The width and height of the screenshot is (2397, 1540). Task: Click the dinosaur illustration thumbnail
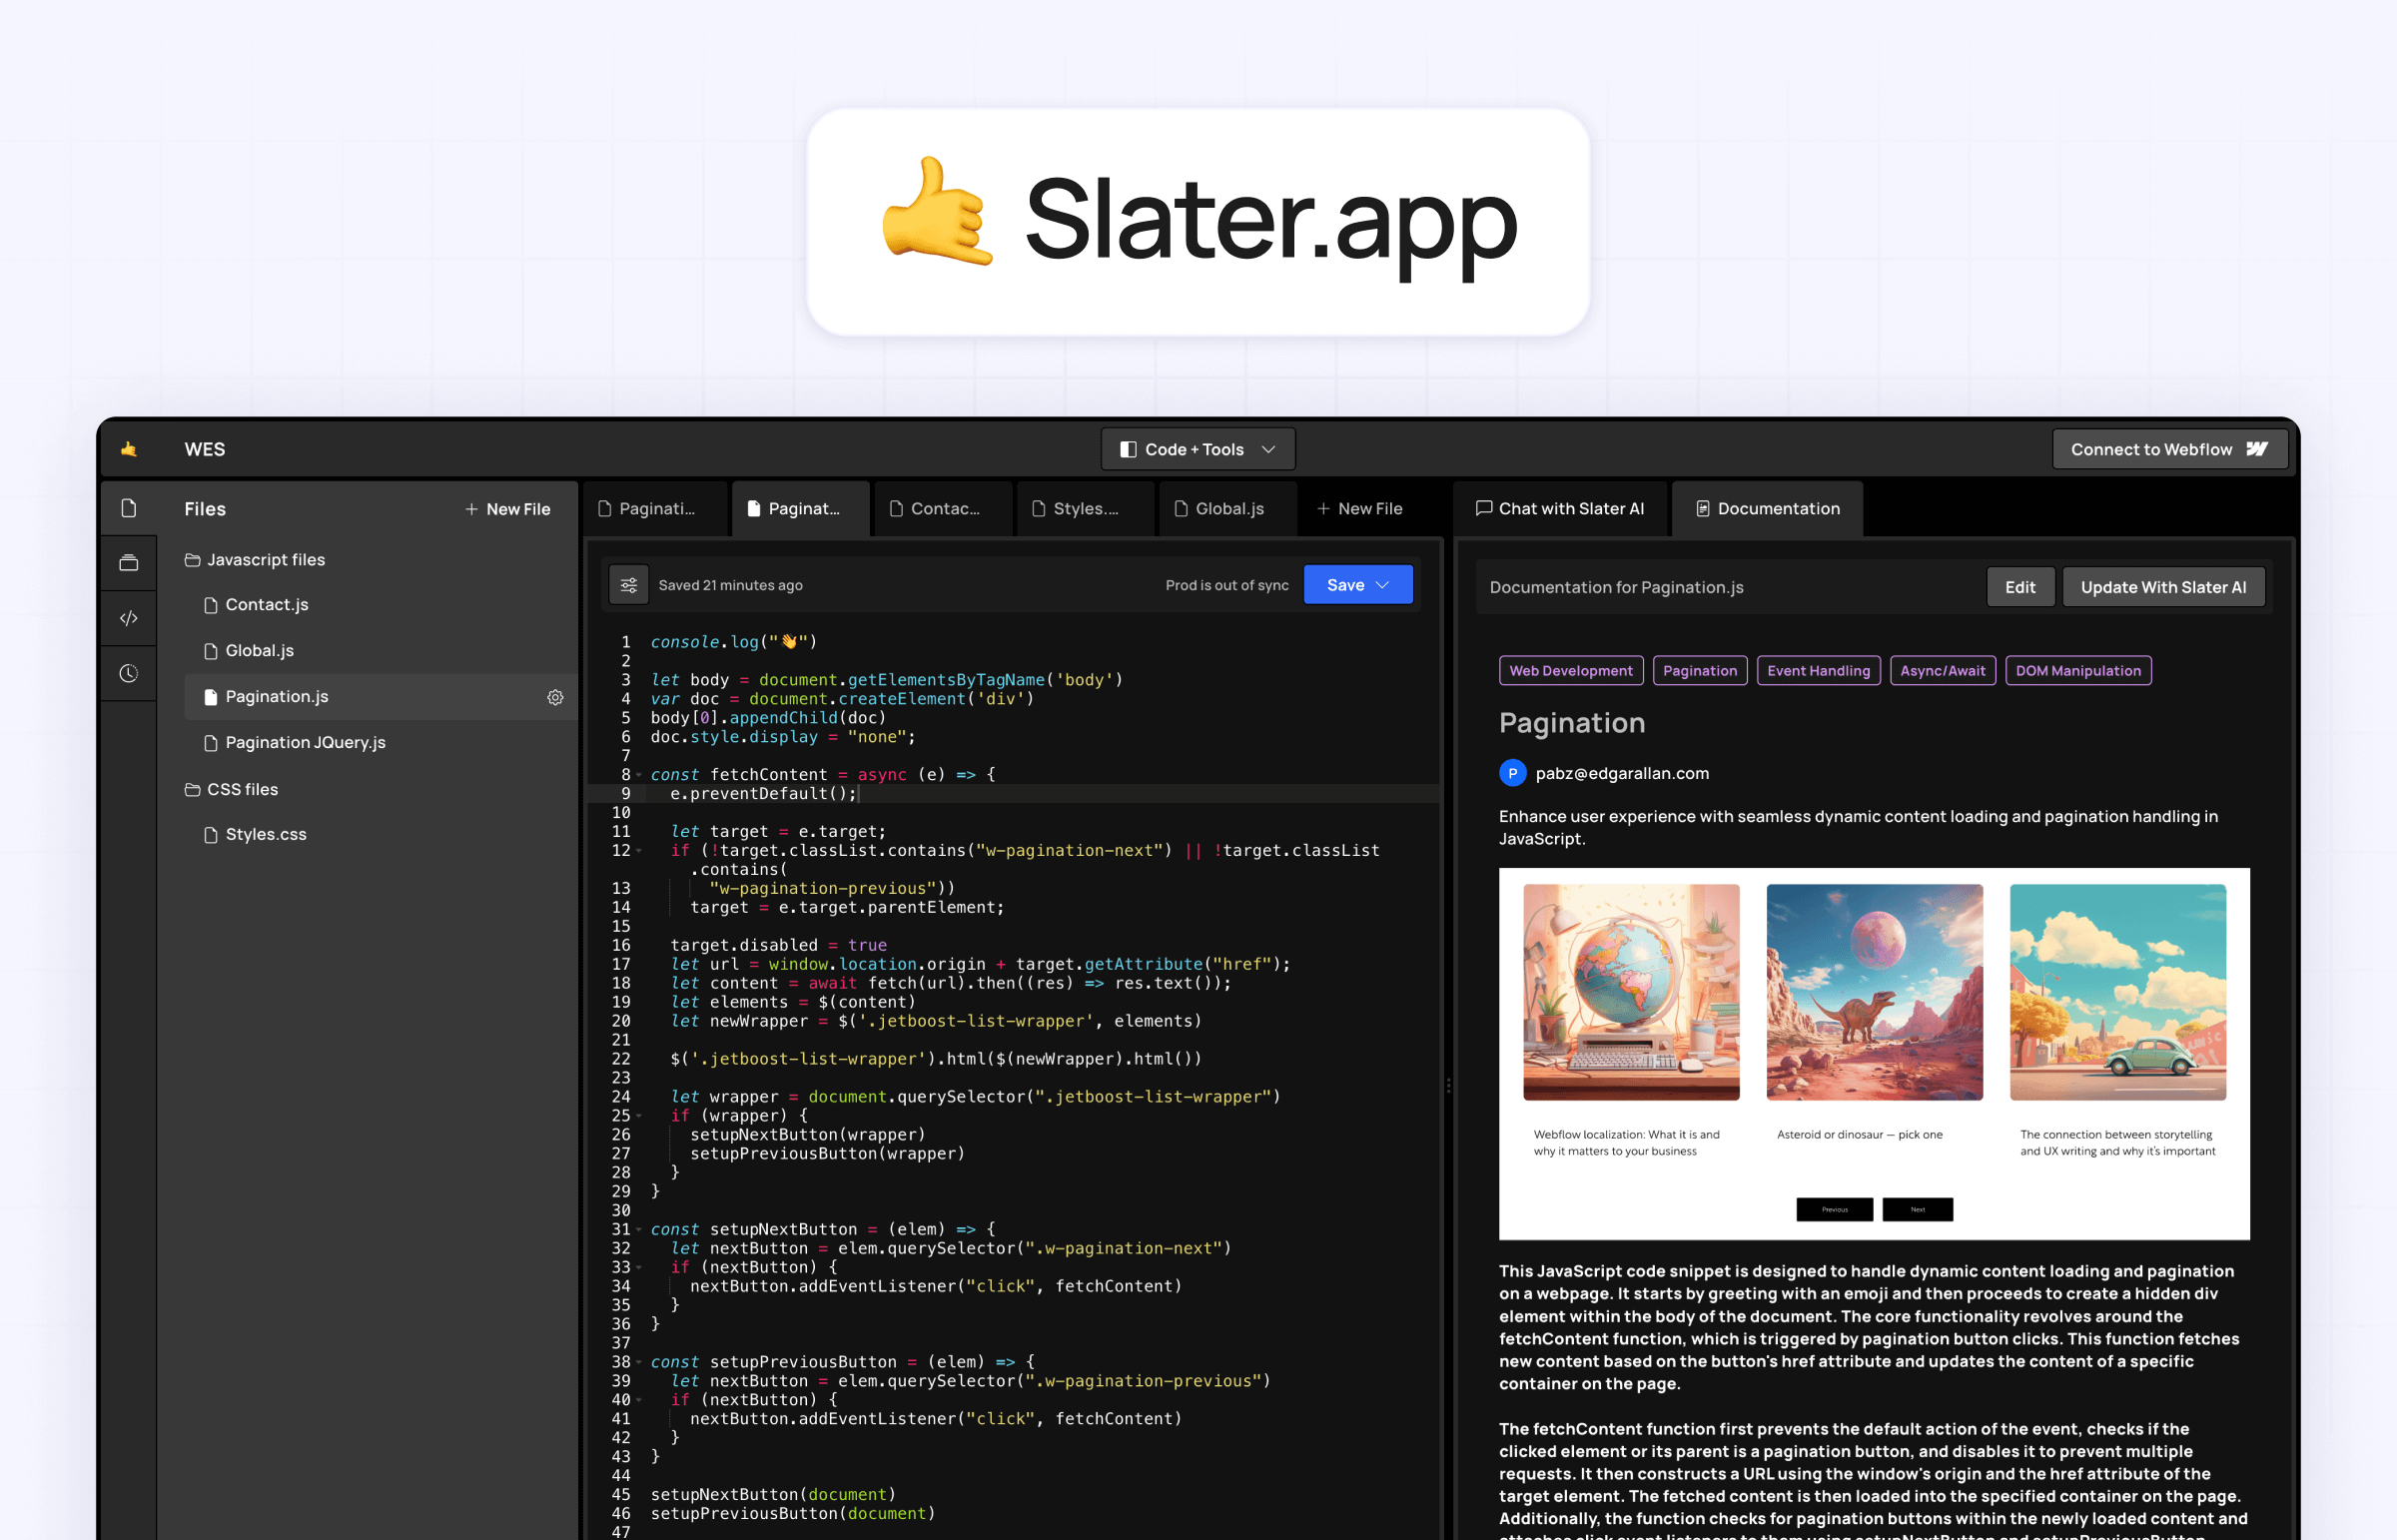1874,992
